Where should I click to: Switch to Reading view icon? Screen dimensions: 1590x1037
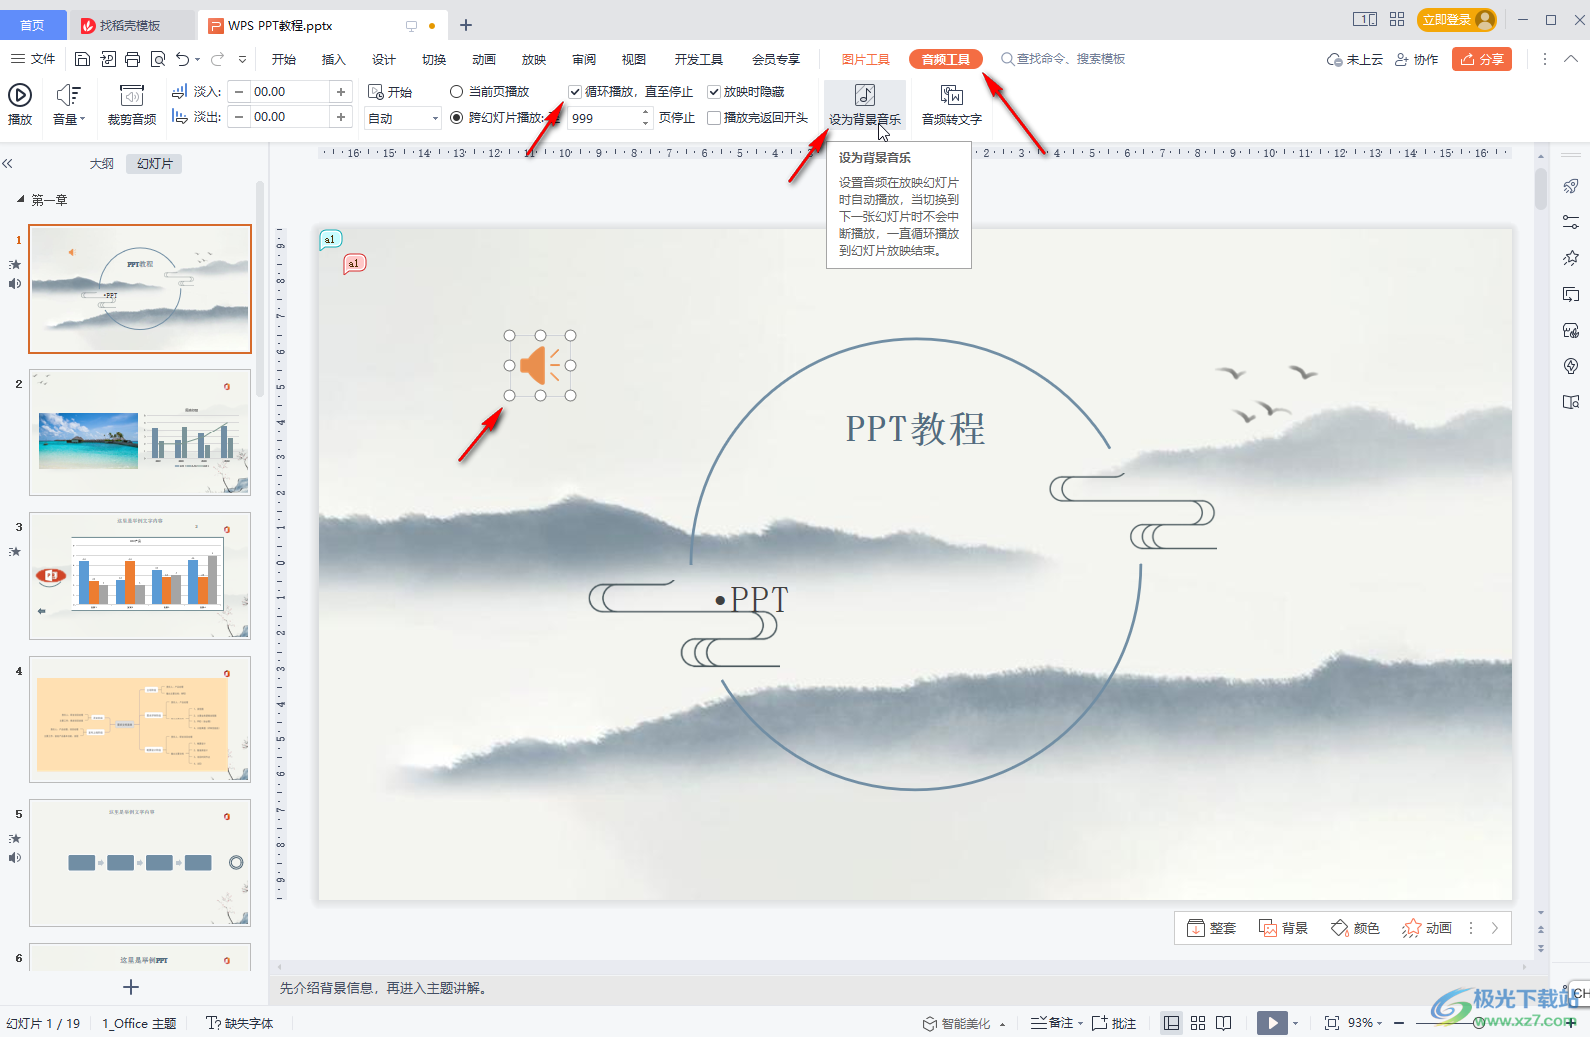coord(1223,1023)
